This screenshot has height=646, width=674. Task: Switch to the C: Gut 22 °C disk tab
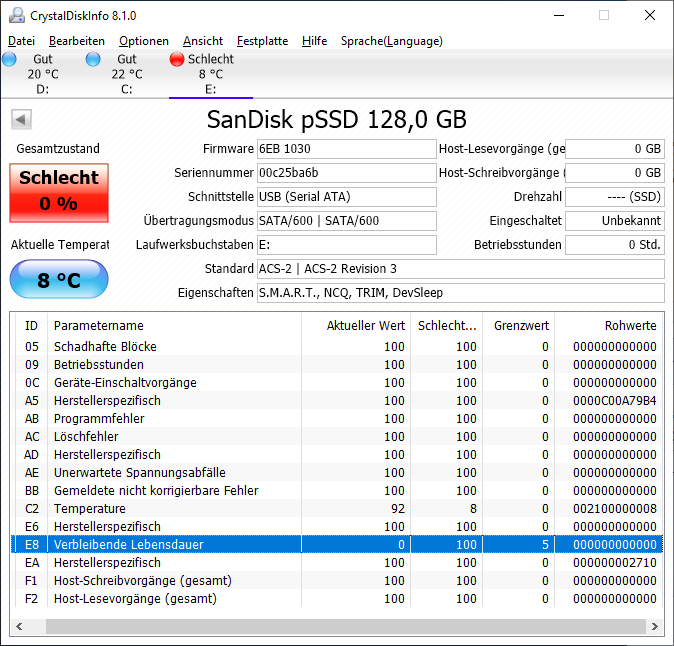click(126, 74)
